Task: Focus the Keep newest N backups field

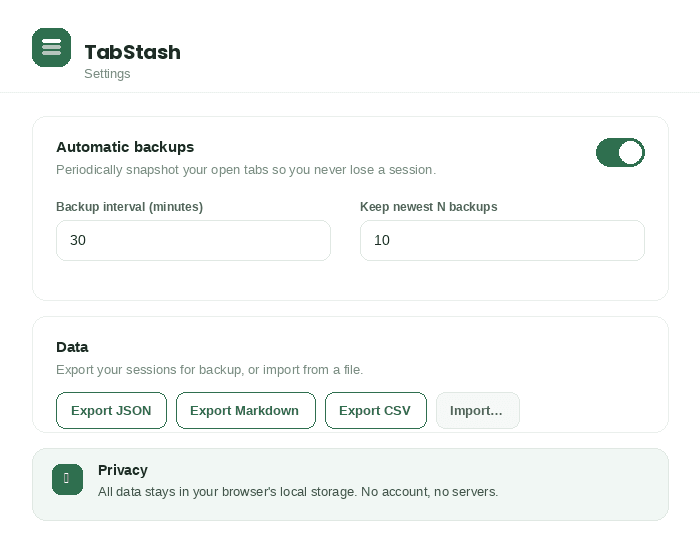Action: coord(502,240)
